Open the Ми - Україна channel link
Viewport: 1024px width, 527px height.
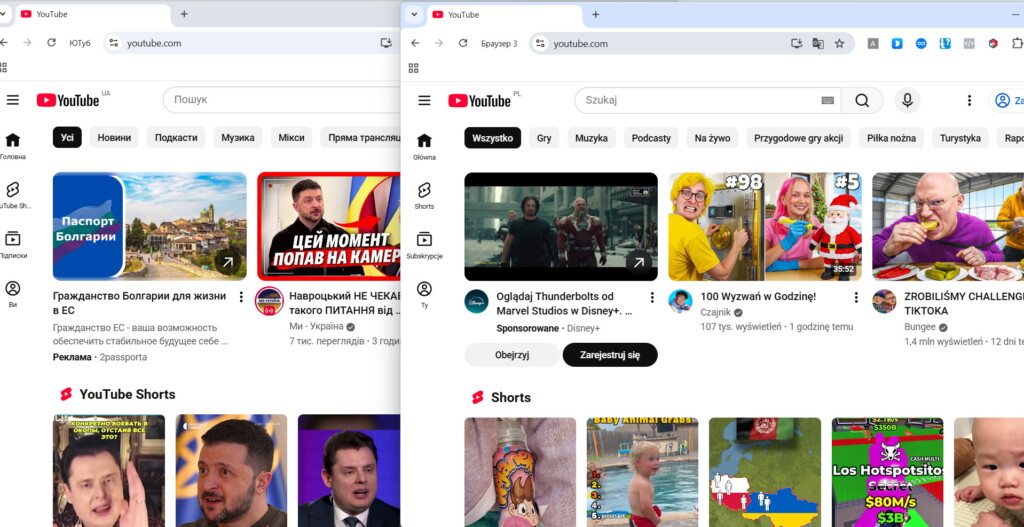316,326
